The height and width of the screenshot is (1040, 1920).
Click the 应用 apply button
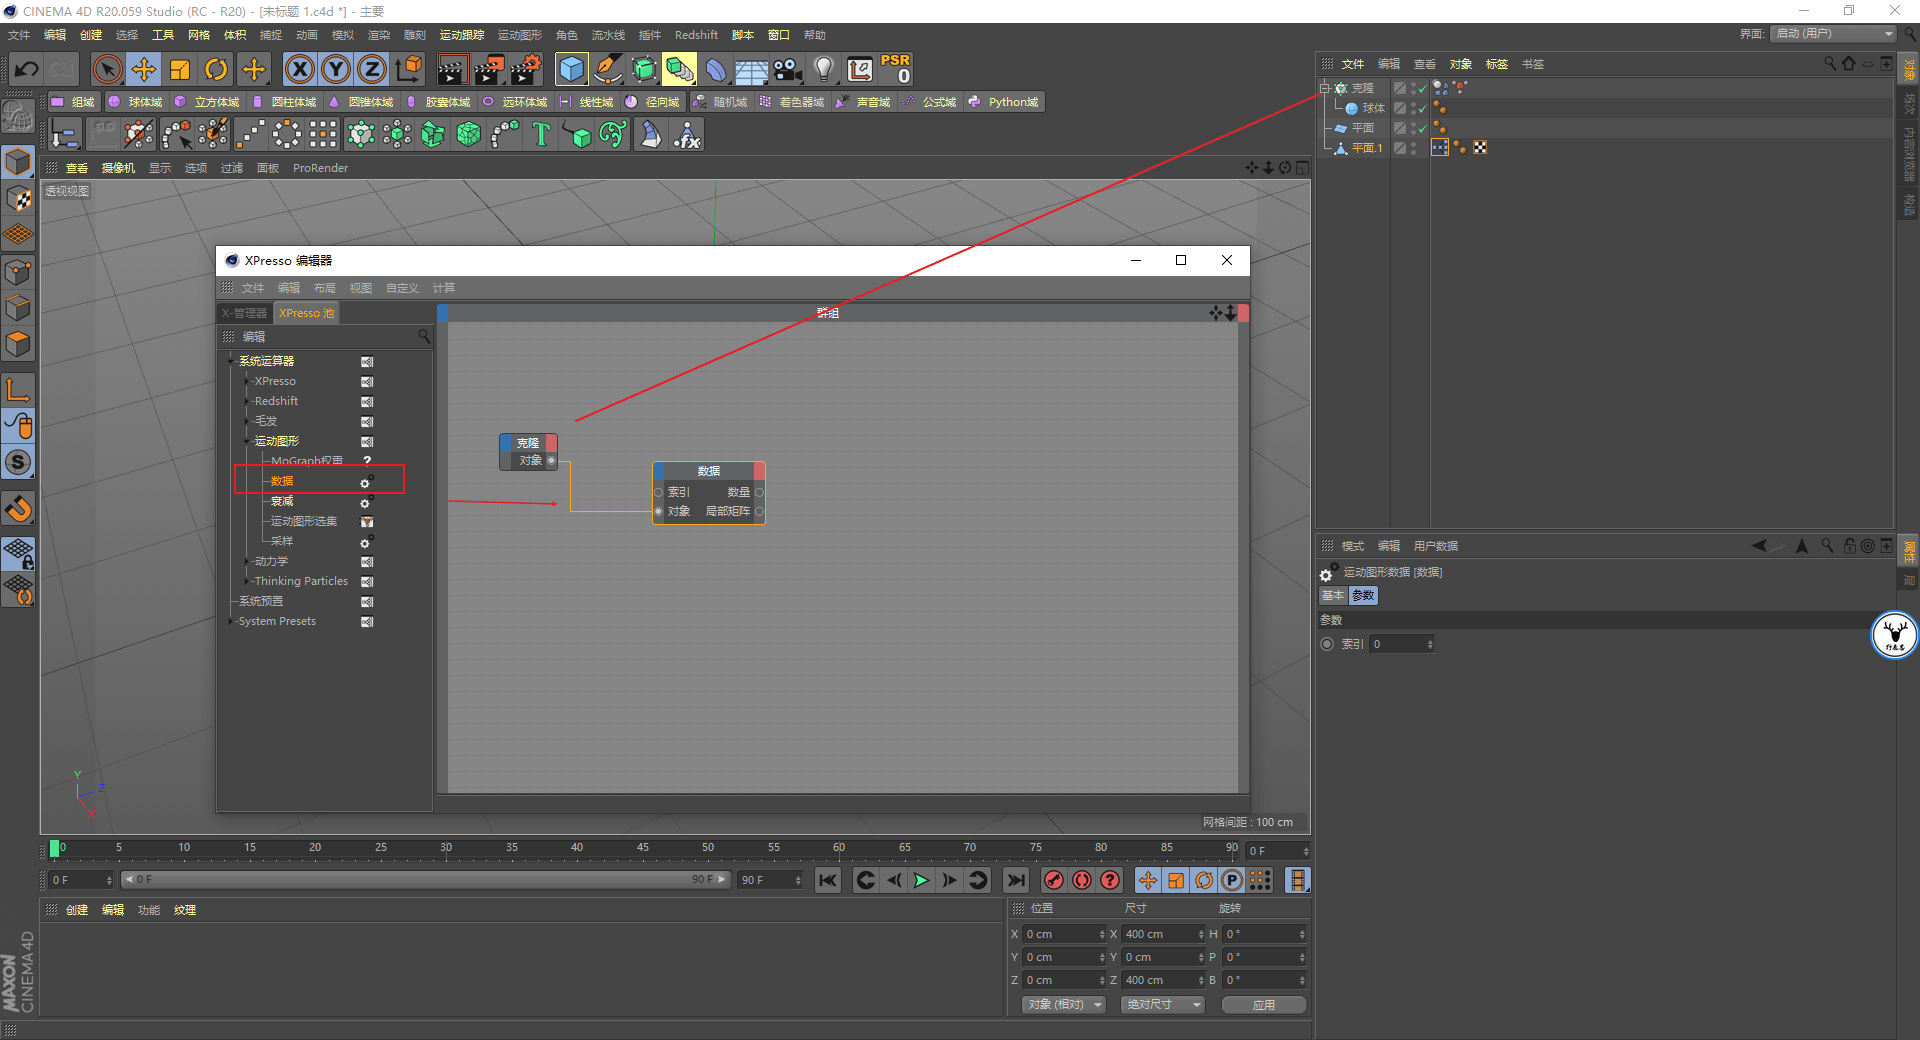(1264, 1004)
